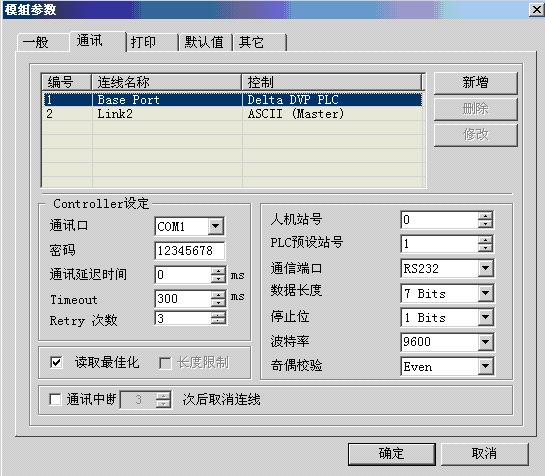Decrease 通讯延迟时间 with down arrow
The height and width of the screenshot is (476, 545).
click(x=218, y=279)
